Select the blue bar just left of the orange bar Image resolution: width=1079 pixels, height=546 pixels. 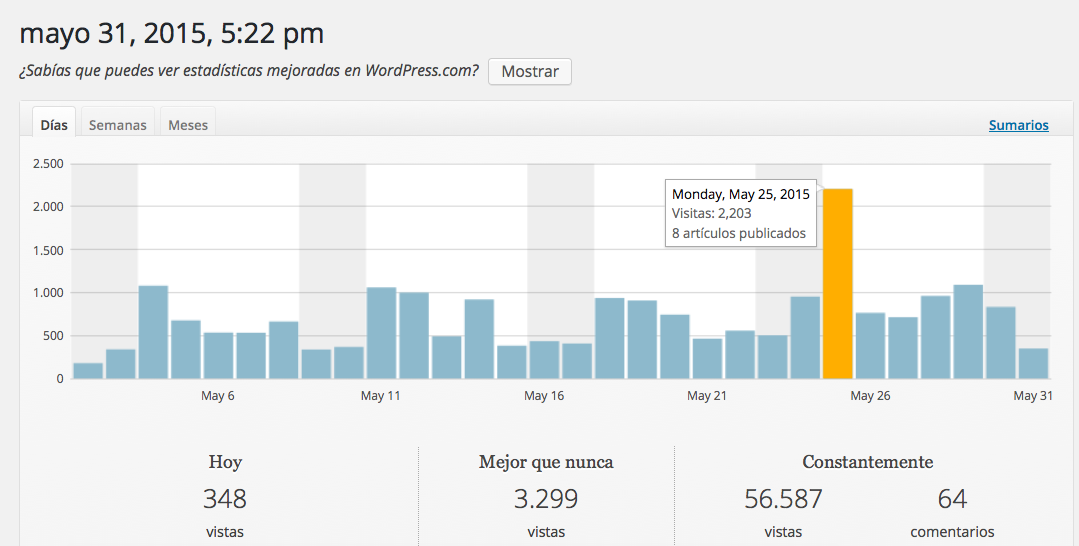(805, 337)
